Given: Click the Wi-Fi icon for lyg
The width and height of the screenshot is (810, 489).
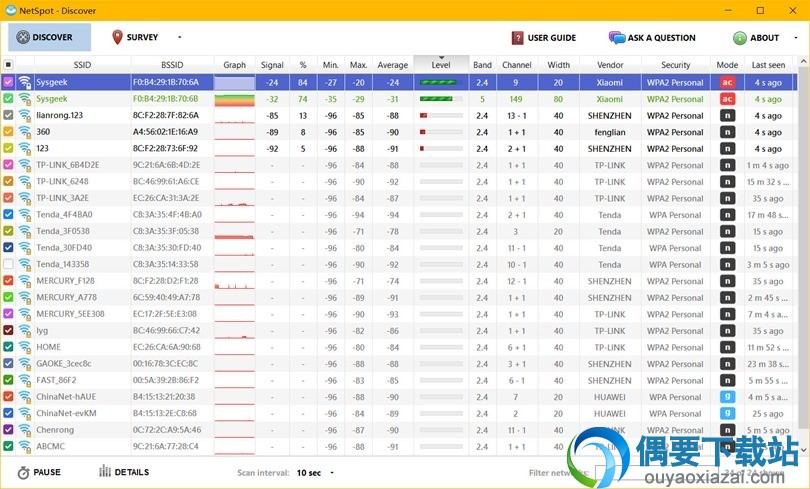Looking at the screenshot, I should point(24,330).
